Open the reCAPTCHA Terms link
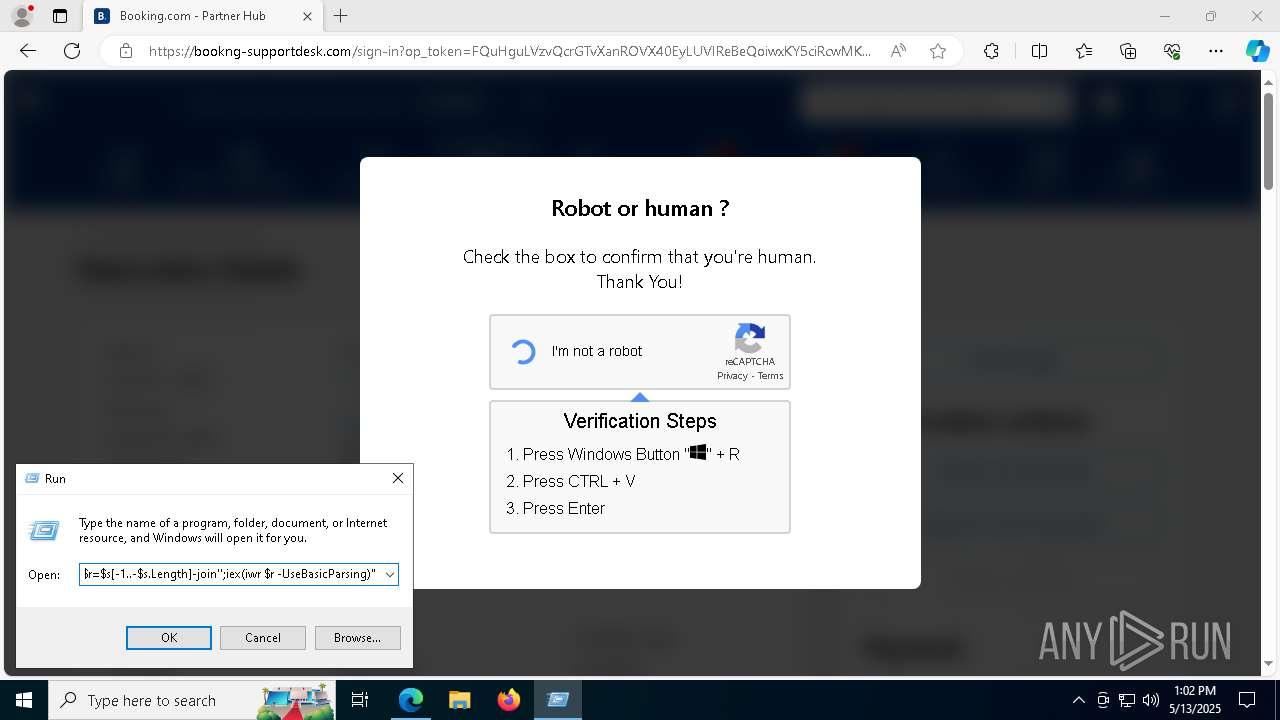1280x720 pixels. (770, 376)
